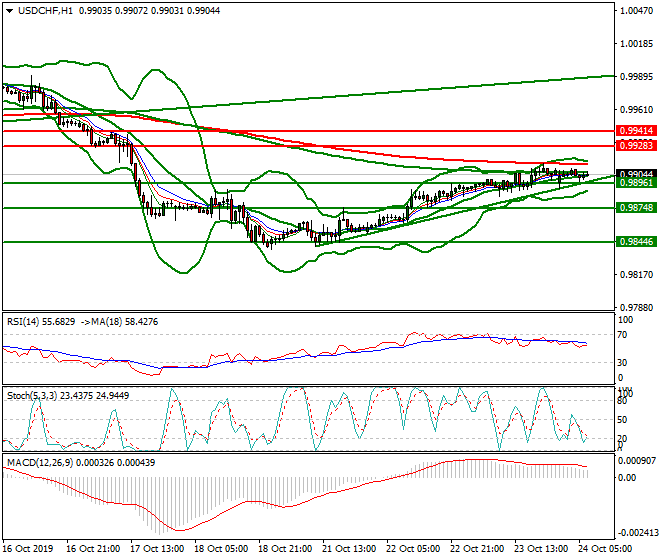Select the green 0.98748 support level label
Image resolution: width=660 pixels, height=560 pixels.
(636, 208)
